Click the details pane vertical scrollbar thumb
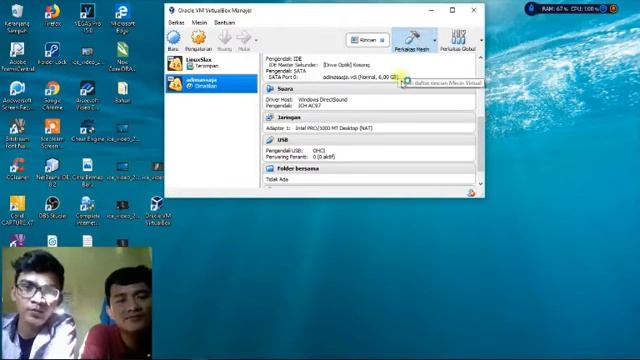 click(x=481, y=144)
